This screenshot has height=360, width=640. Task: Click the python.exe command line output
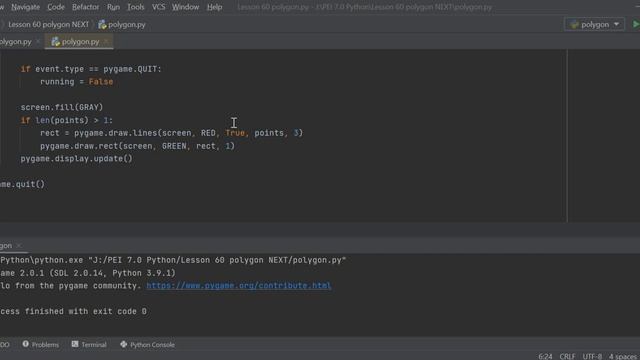[x=173, y=260]
